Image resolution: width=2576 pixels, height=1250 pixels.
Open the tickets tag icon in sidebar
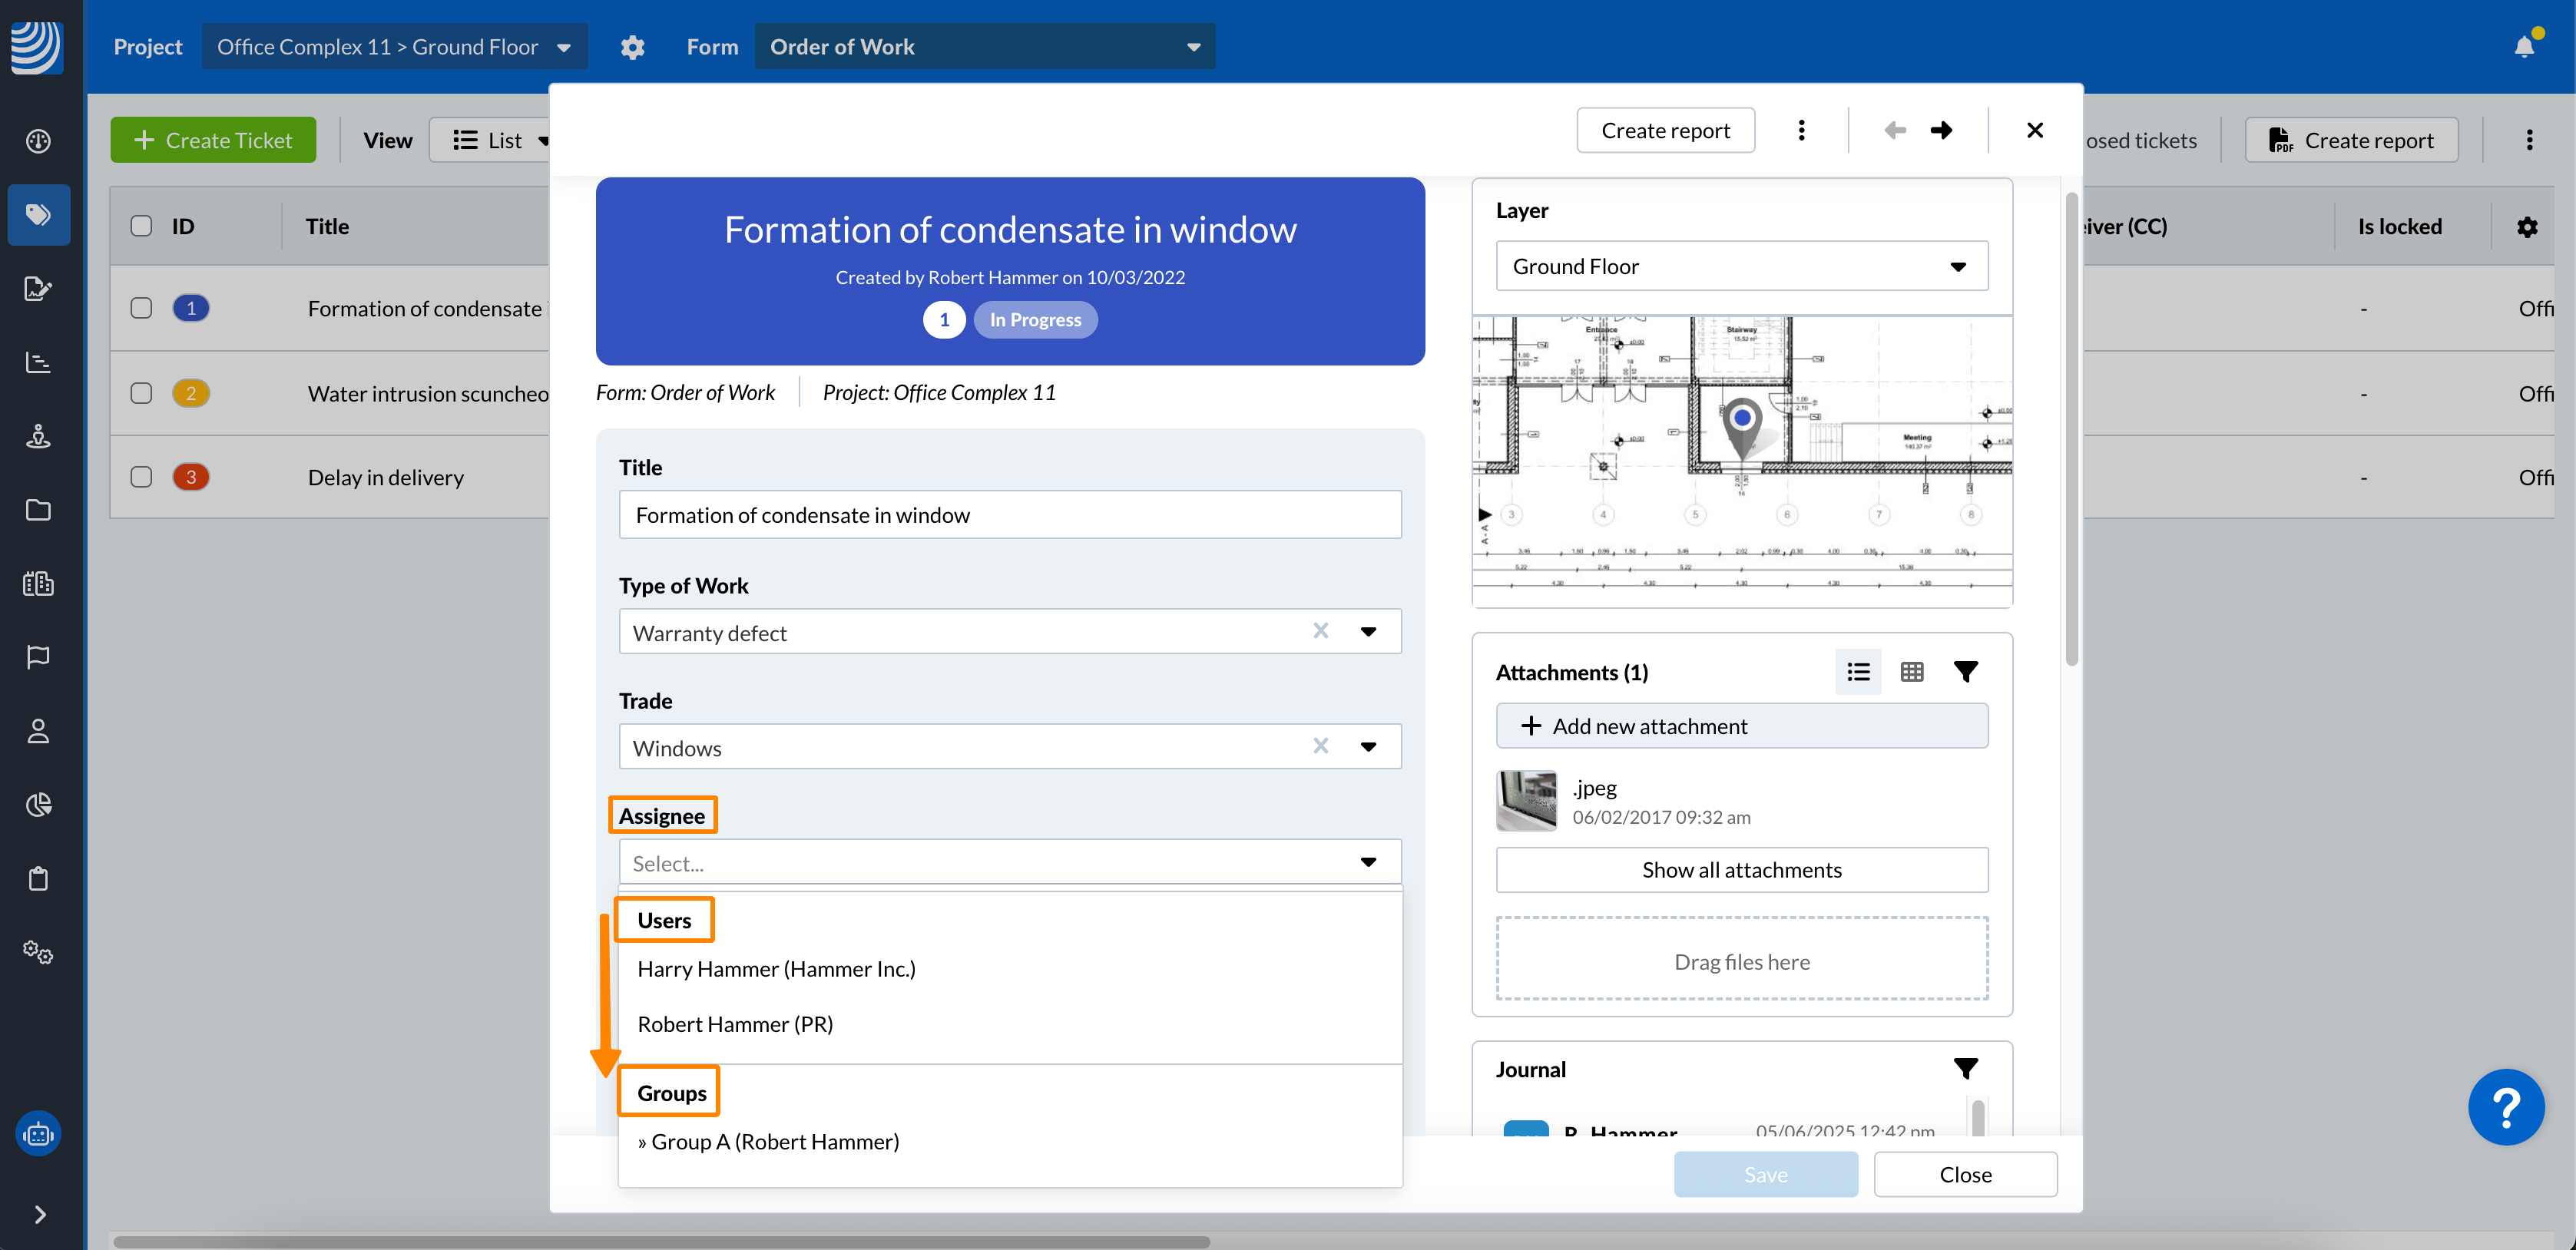38,214
